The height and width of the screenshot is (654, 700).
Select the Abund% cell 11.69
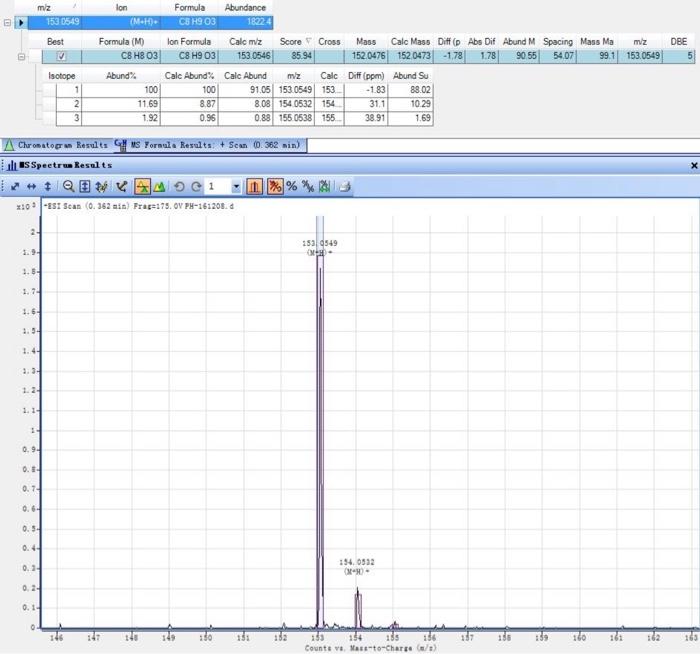121,104
